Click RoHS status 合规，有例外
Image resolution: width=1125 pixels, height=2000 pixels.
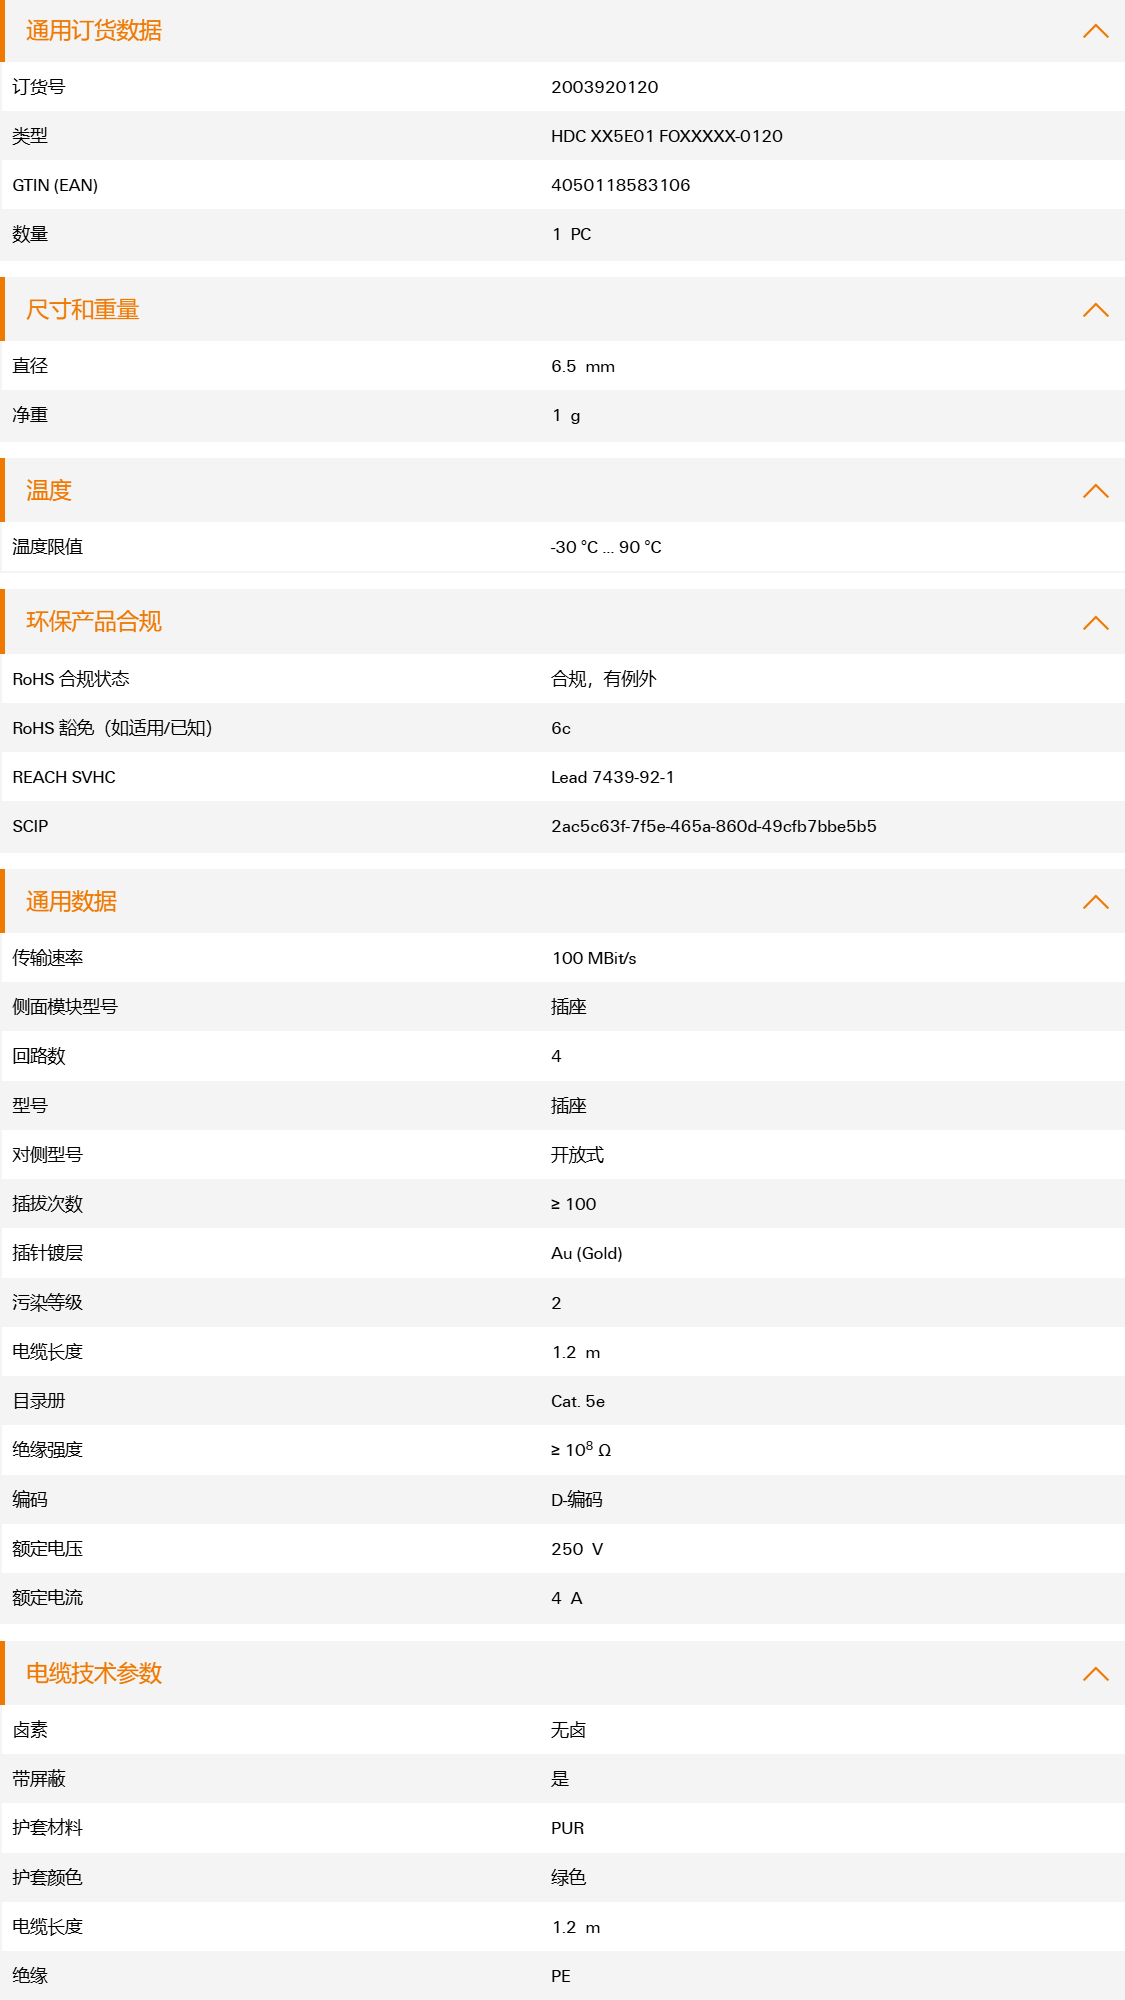click(x=604, y=679)
